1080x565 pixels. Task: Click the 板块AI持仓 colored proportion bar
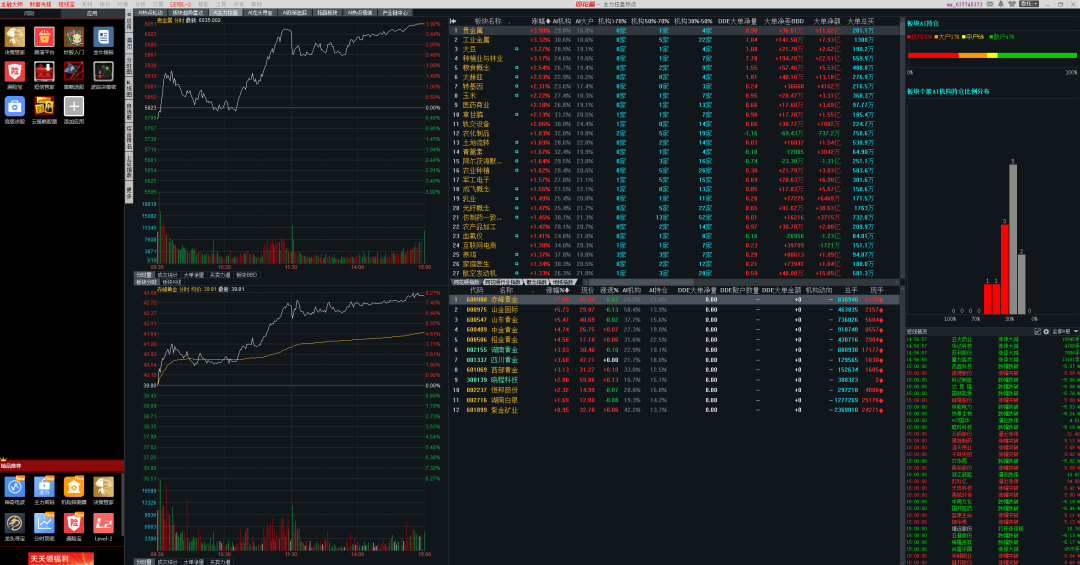pos(992,54)
